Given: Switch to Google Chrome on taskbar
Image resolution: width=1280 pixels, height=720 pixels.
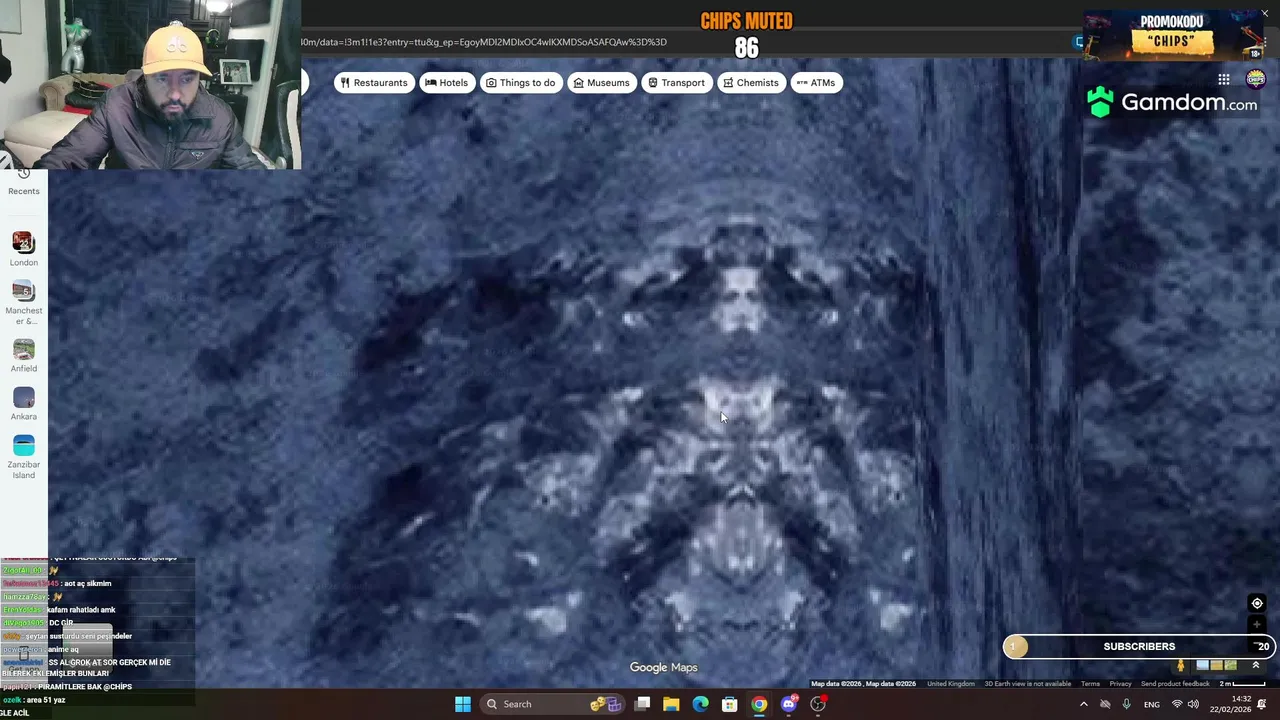Looking at the screenshot, I should pyautogui.click(x=759, y=704).
